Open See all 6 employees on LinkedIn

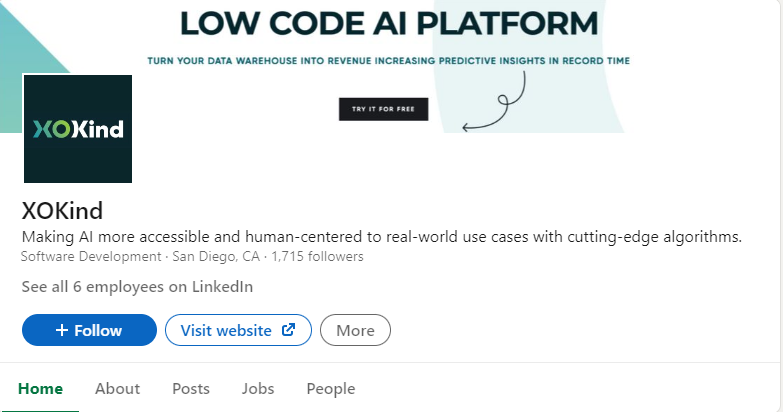point(137,287)
